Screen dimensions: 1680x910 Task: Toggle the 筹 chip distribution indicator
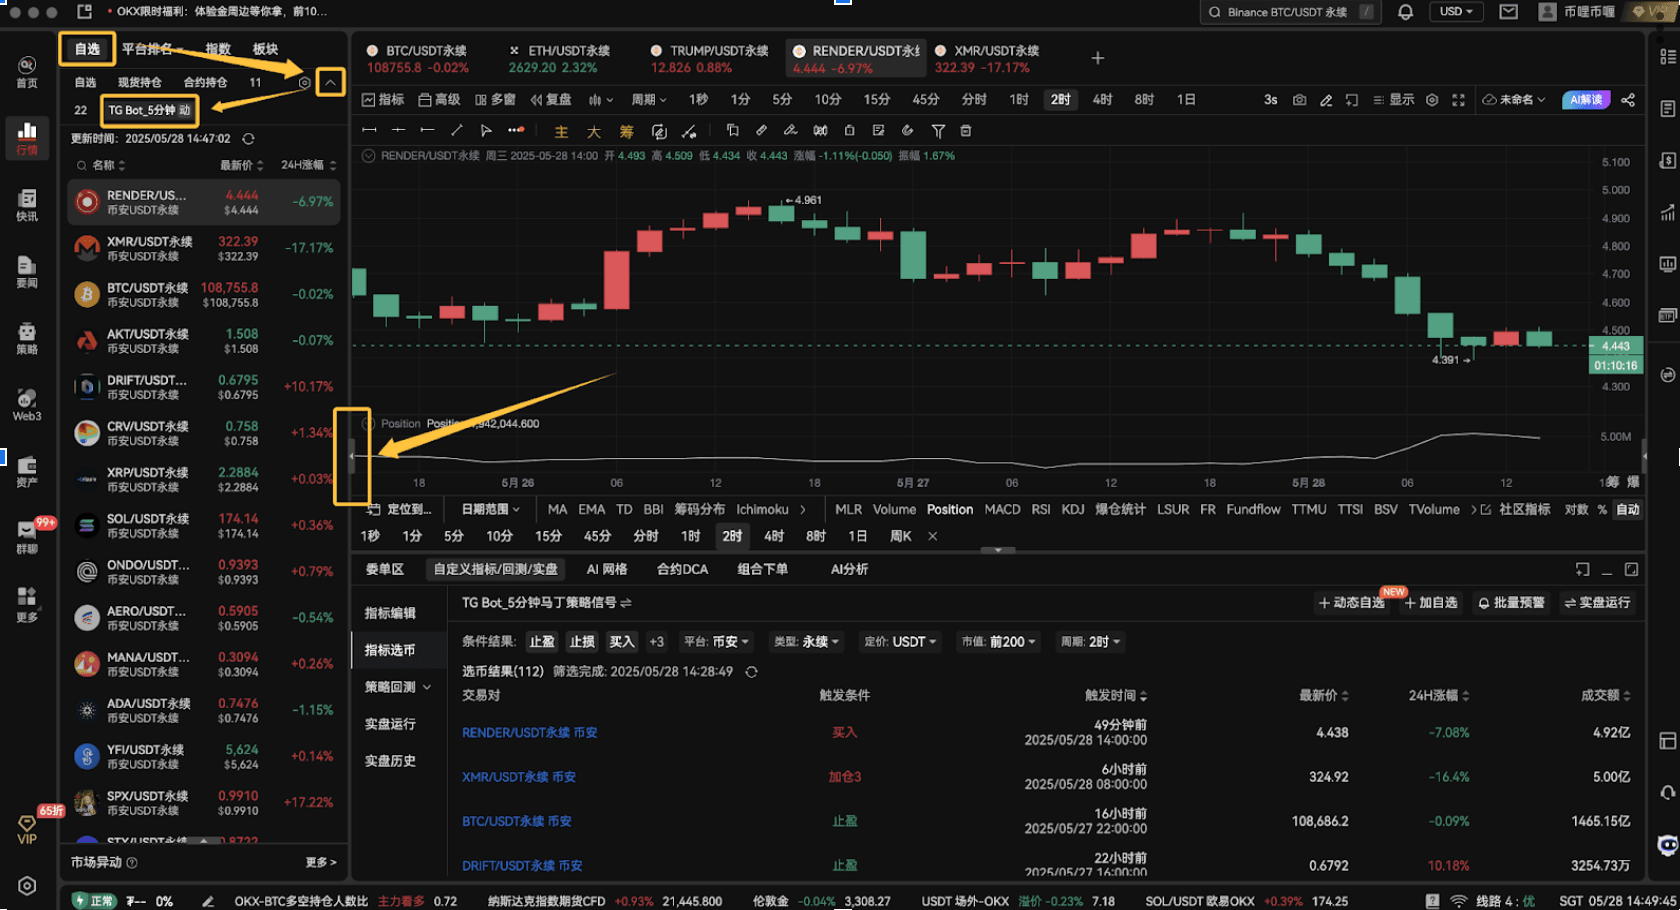pos(626,131)
